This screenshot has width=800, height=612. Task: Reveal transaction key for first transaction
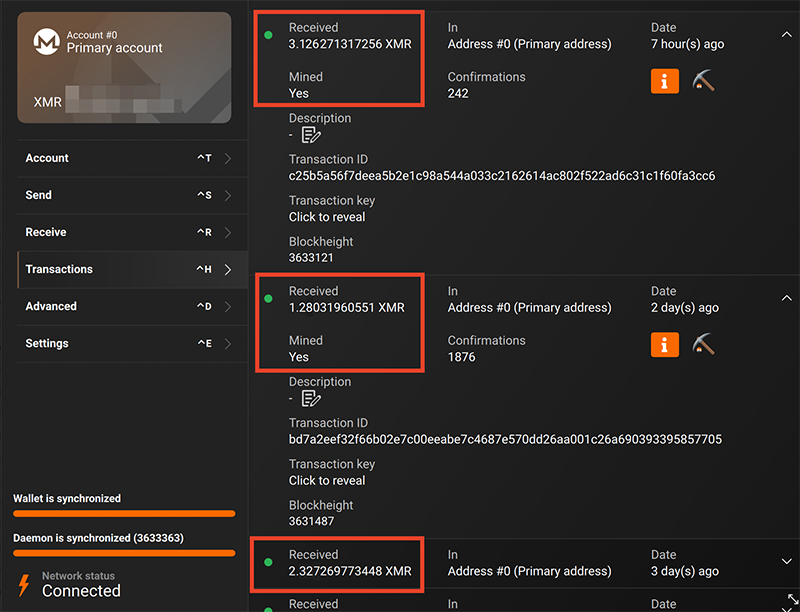pyautogui.click(x=327, y=217)
